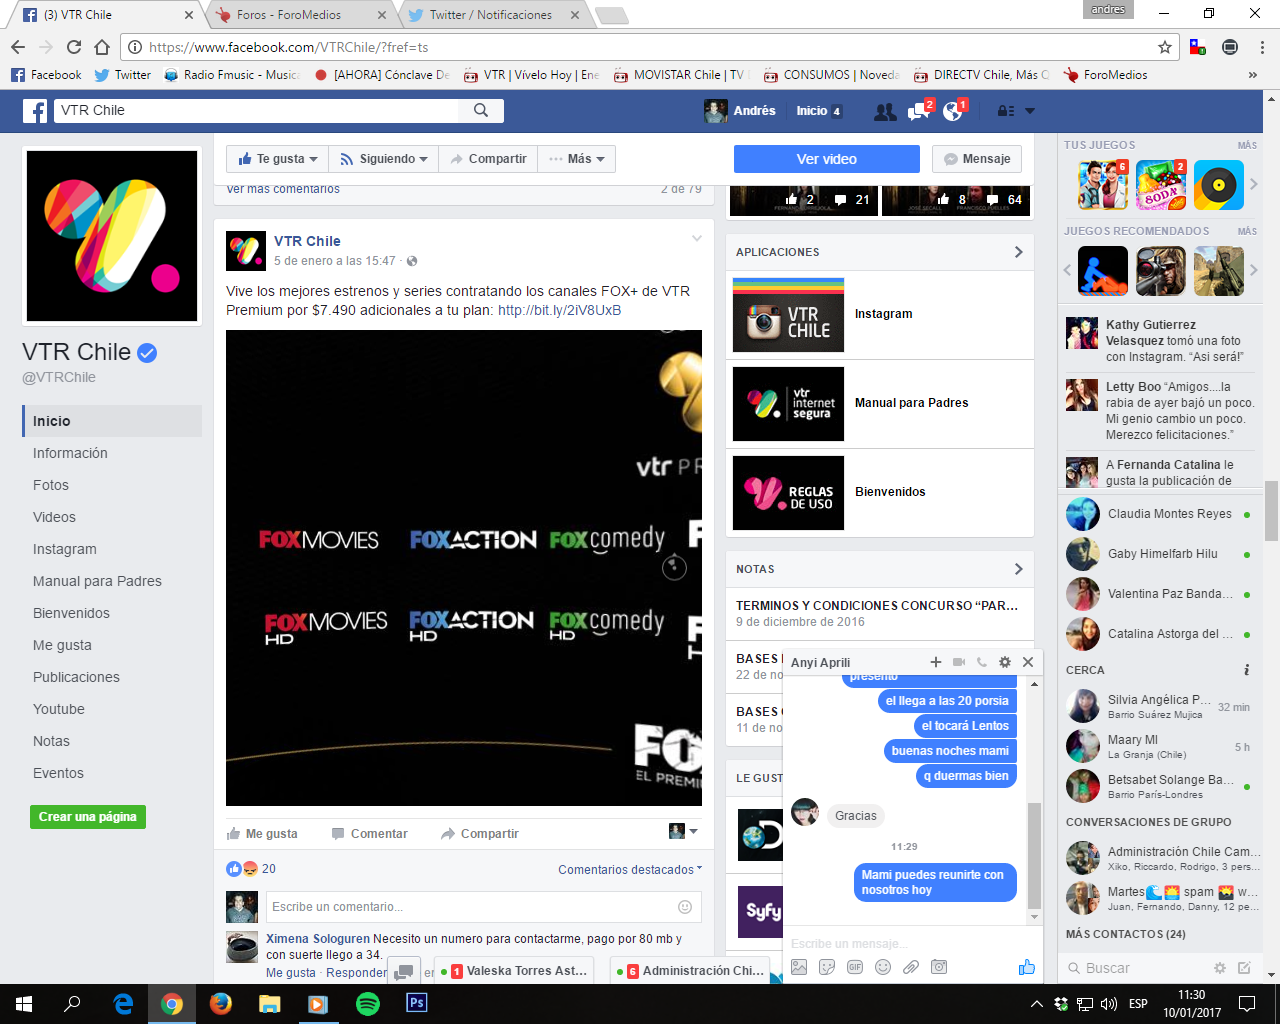The width and height of the screenshot is (1280, 1024).
Task: Open the friend requests icon in header
Action: pyautogui.click(x=884, y=111)
